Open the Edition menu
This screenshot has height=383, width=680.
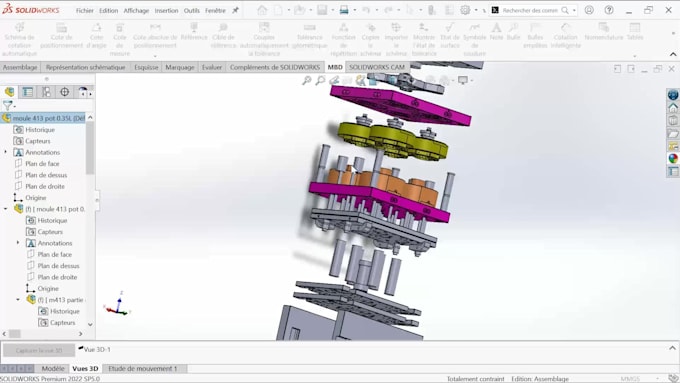tap(108, 10)
